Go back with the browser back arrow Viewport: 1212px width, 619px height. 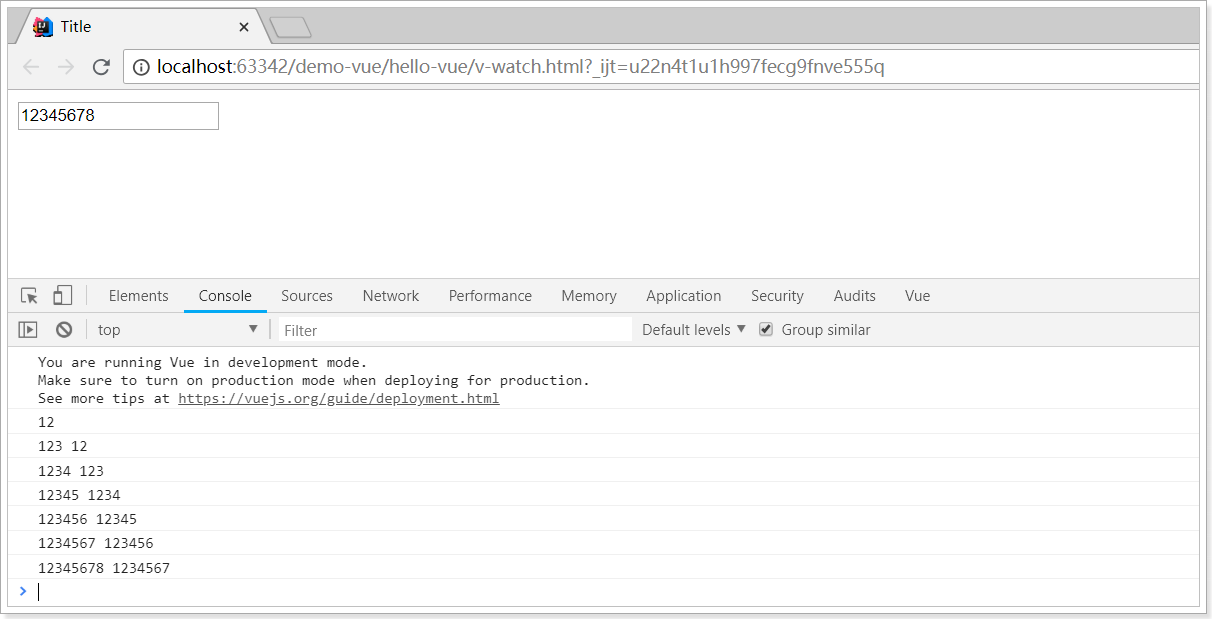pyautogui.click(x=31, y=67)
